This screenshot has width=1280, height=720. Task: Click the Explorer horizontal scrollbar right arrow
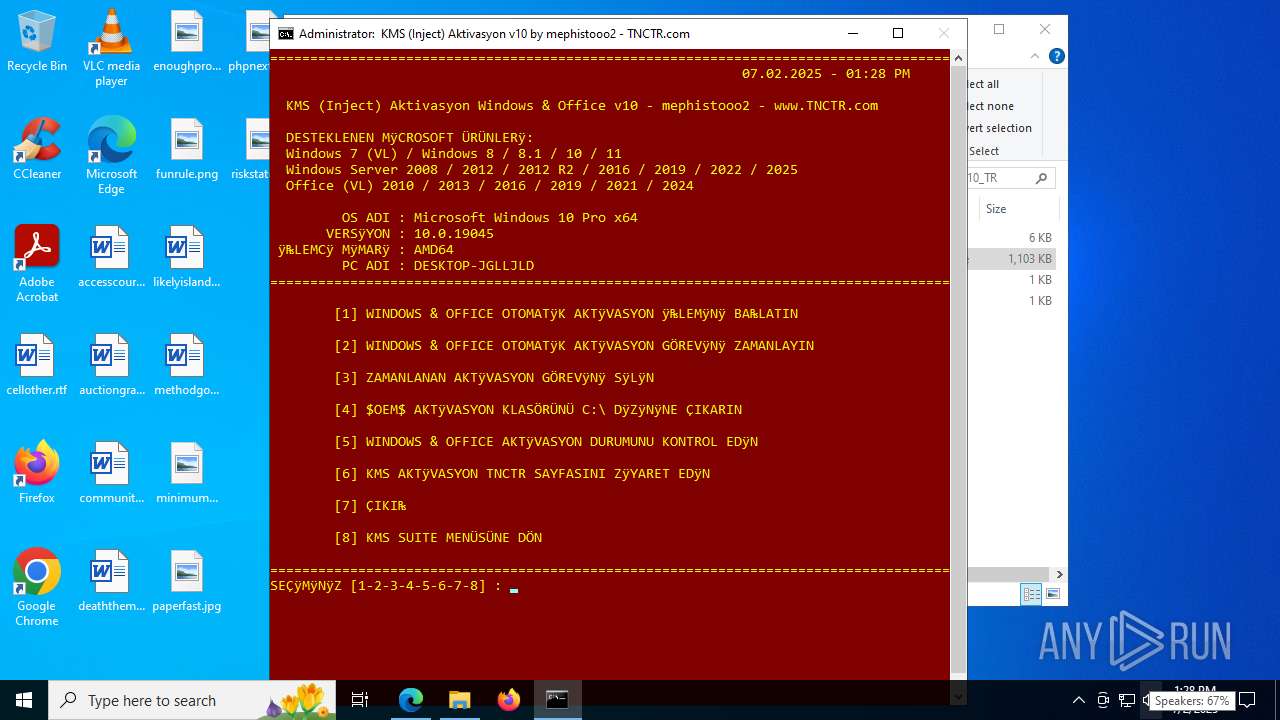click(1059, 574)
